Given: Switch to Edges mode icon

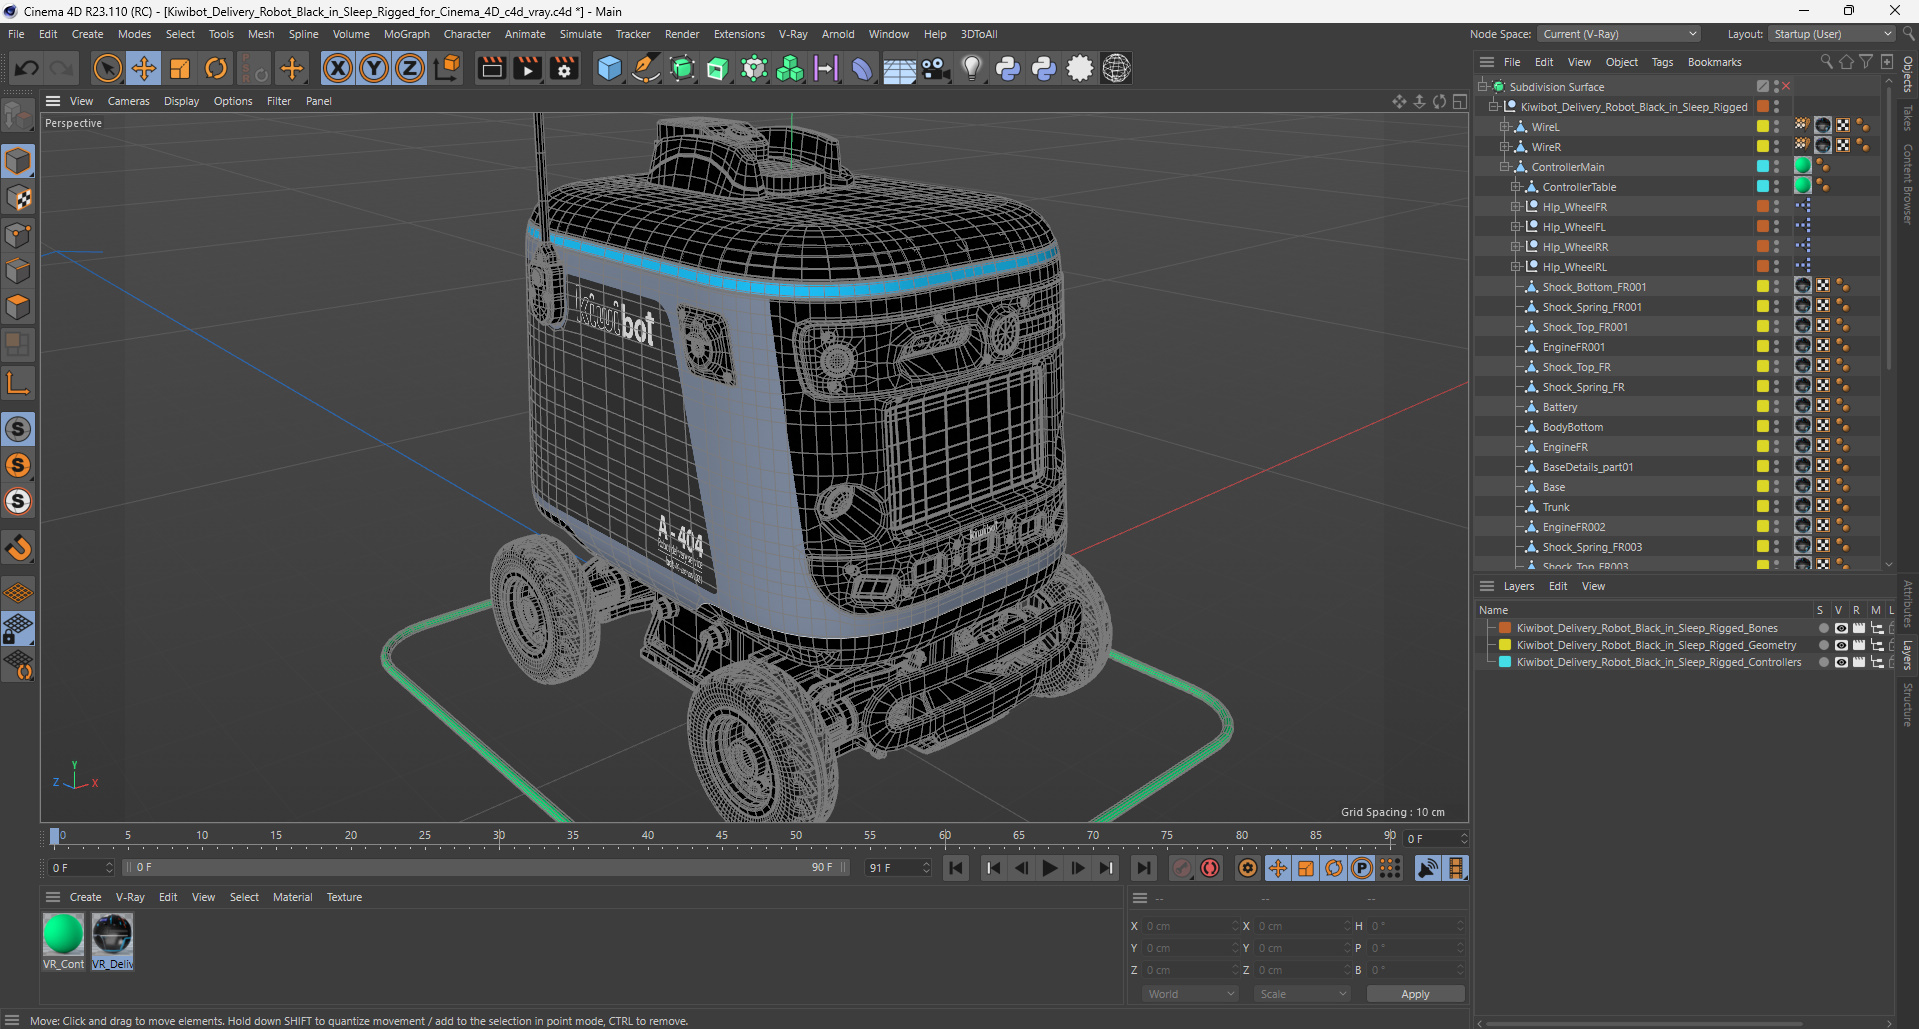Looking at the screenshot, I should pos(18,271).
